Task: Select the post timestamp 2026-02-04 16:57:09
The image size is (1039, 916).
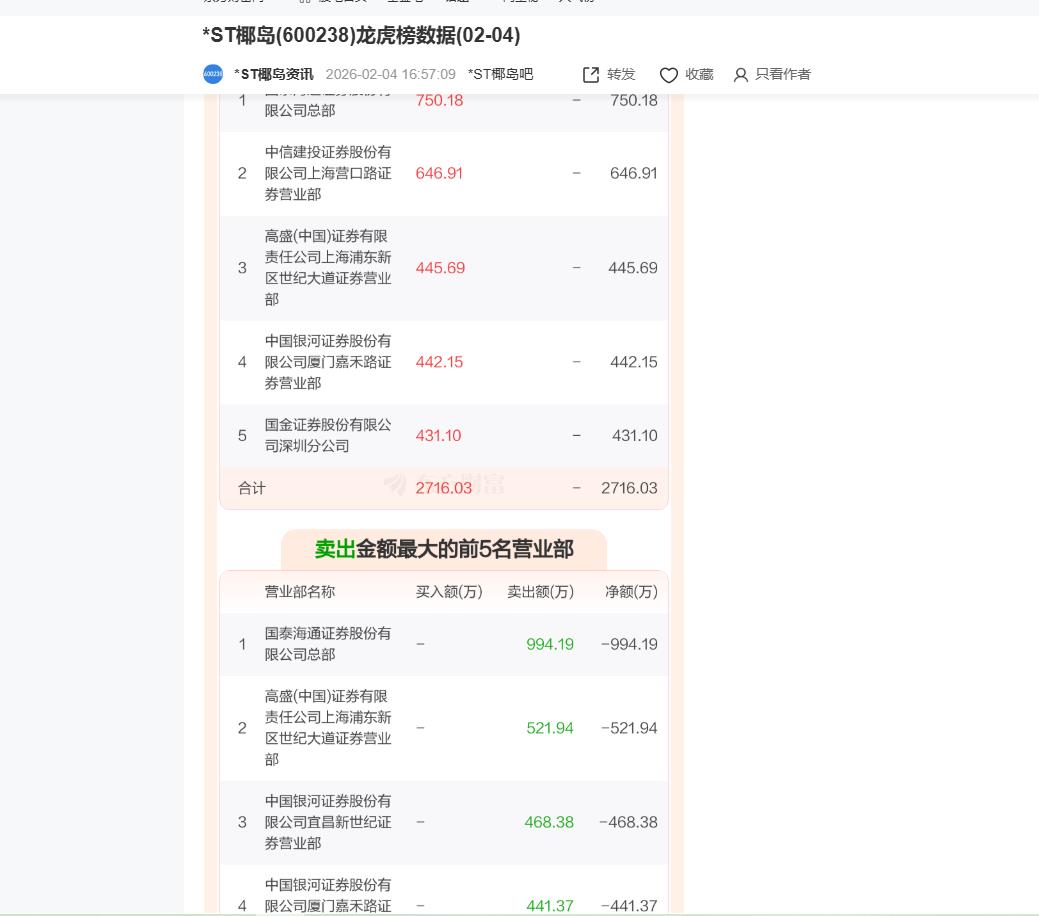Action: pyautogui.click(x=390, y=74)
